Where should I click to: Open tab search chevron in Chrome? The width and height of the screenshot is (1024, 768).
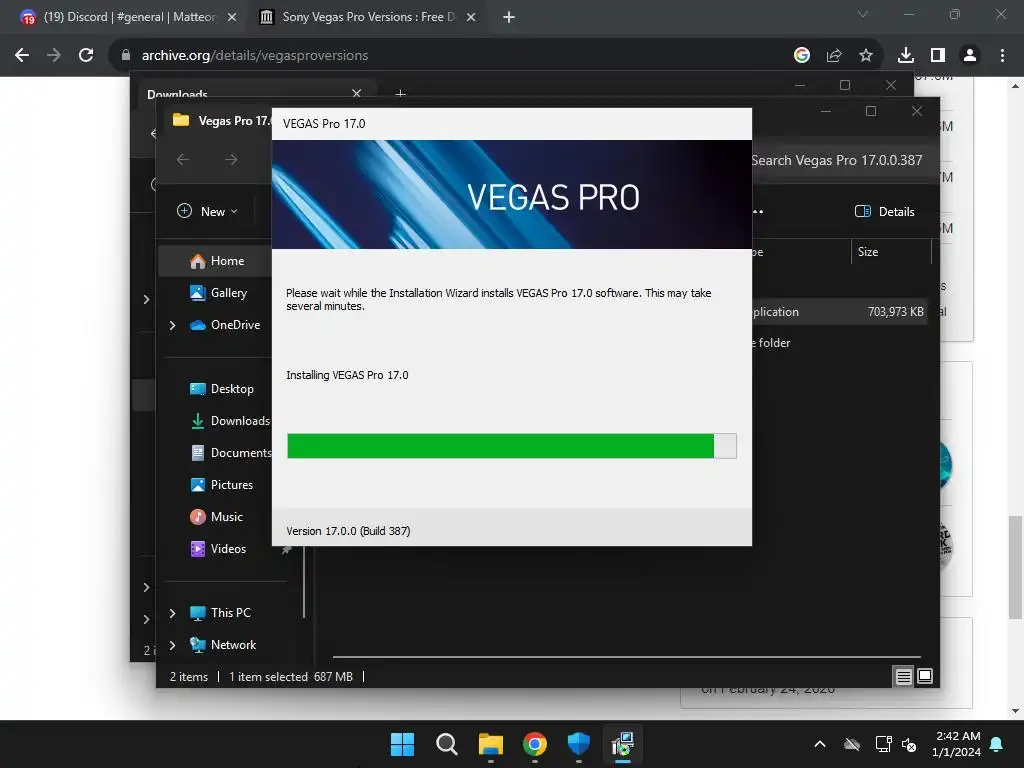click(863, 14)
